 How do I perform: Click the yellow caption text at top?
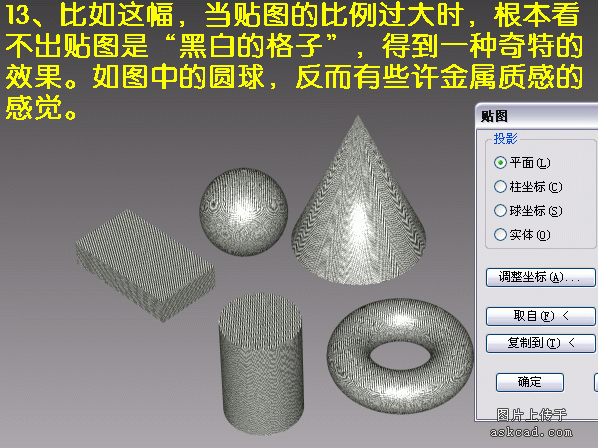point(294,61)
